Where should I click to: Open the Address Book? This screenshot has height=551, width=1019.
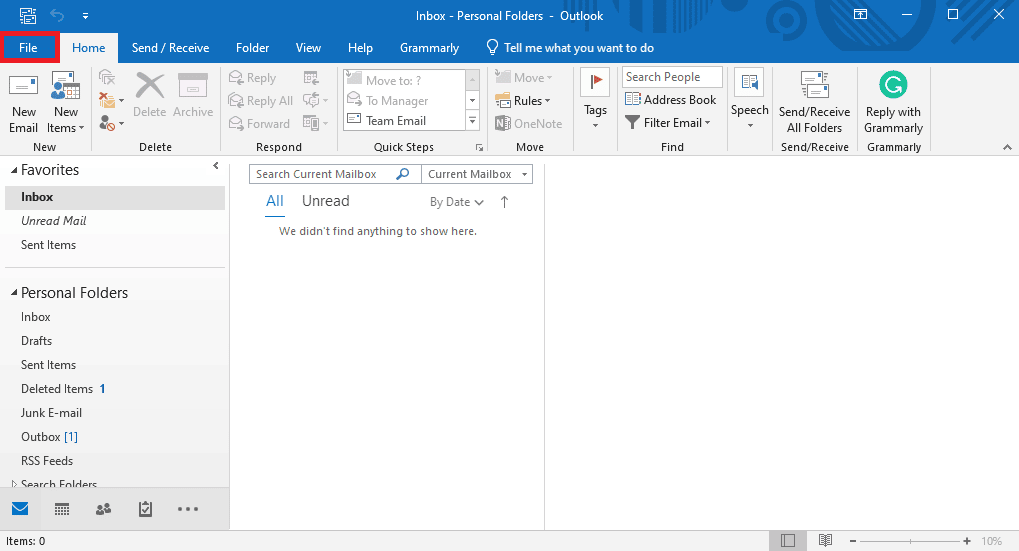coord(671,99)
